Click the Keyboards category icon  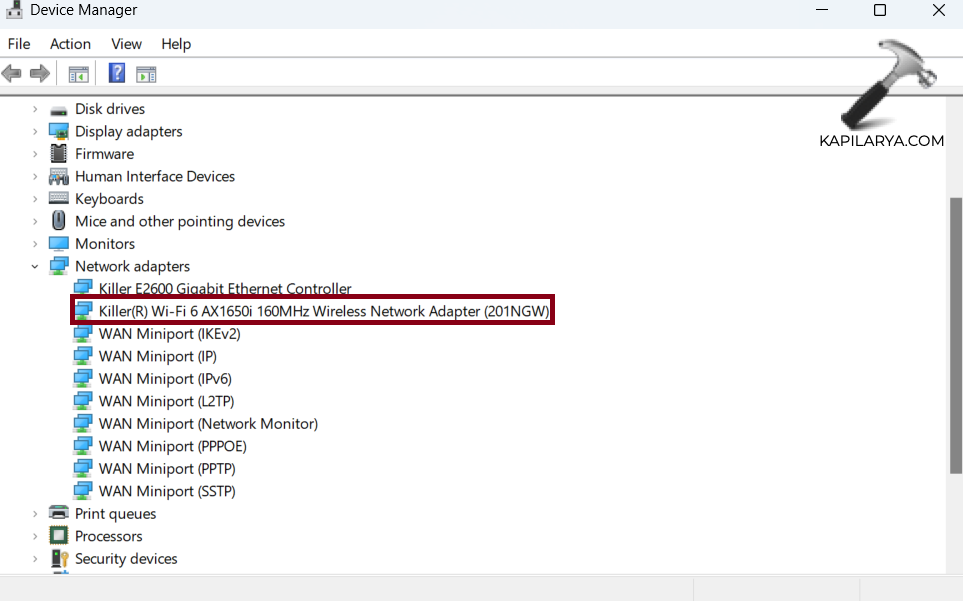tap(59, 199)
